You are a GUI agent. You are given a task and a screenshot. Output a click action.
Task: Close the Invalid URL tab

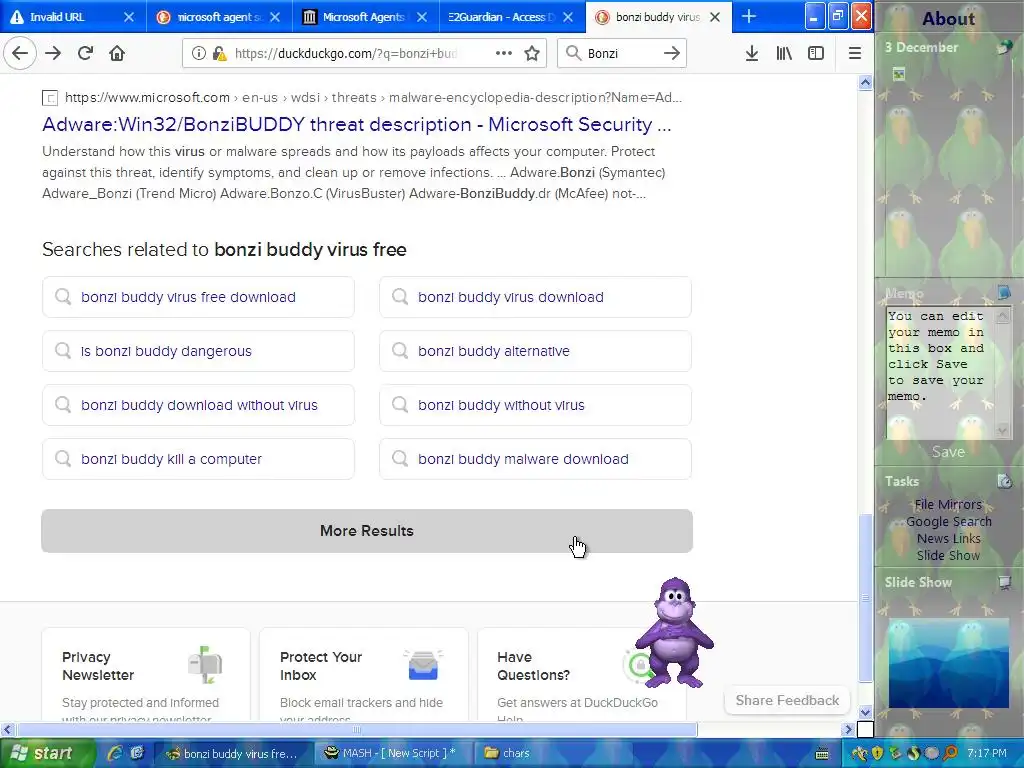(x=129, y=17)
